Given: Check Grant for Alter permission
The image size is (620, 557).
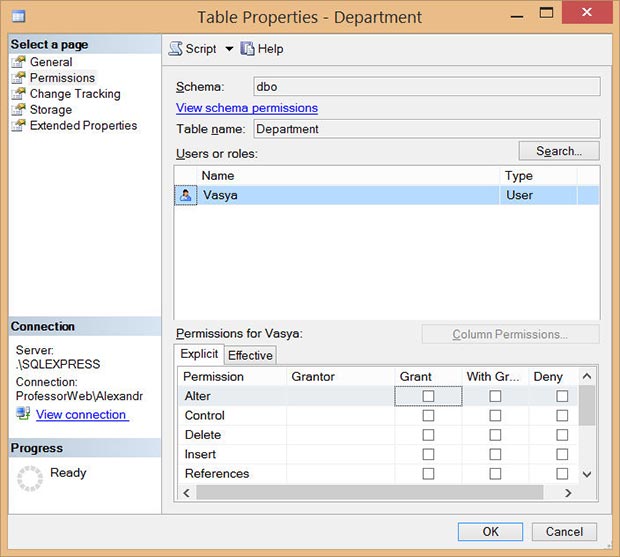Looking at the screenshot, I should pos(428,396).
